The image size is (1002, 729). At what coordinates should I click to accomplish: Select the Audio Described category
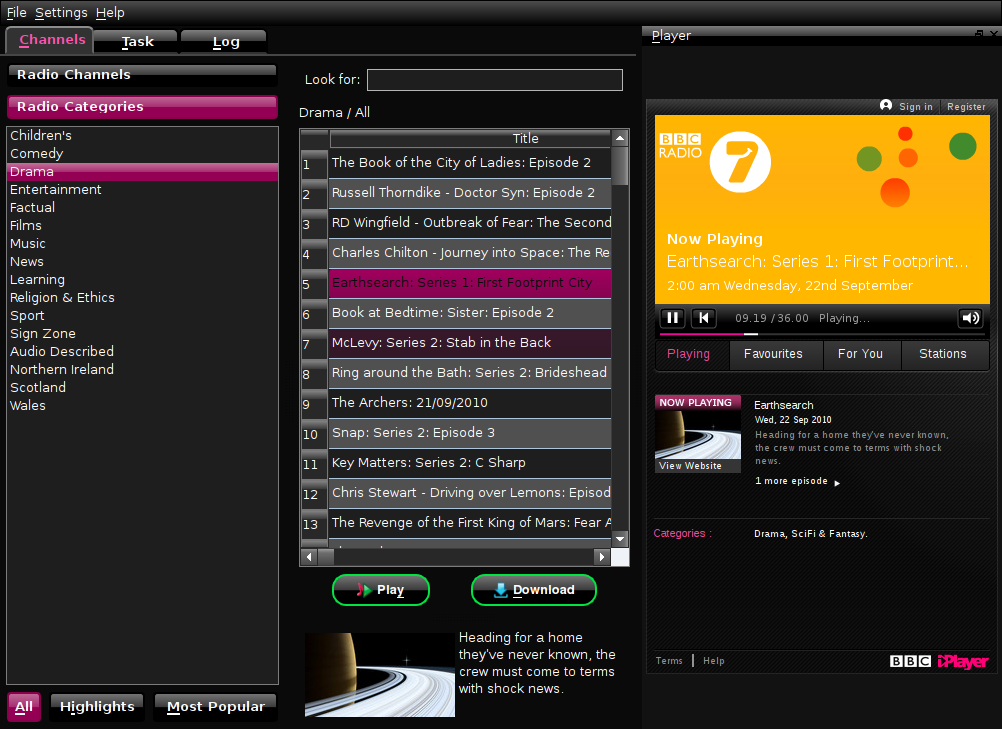[x=143, y=351]
